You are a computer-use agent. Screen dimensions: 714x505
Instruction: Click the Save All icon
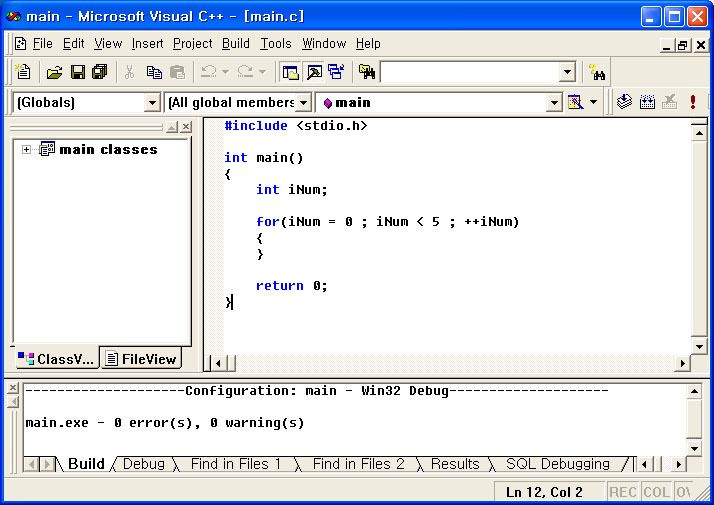click(x=100, y=72)
